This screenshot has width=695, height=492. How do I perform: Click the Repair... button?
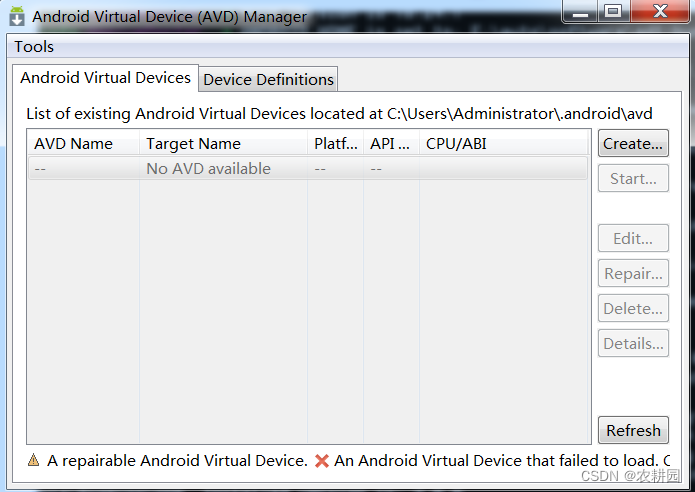coord(633,274)
